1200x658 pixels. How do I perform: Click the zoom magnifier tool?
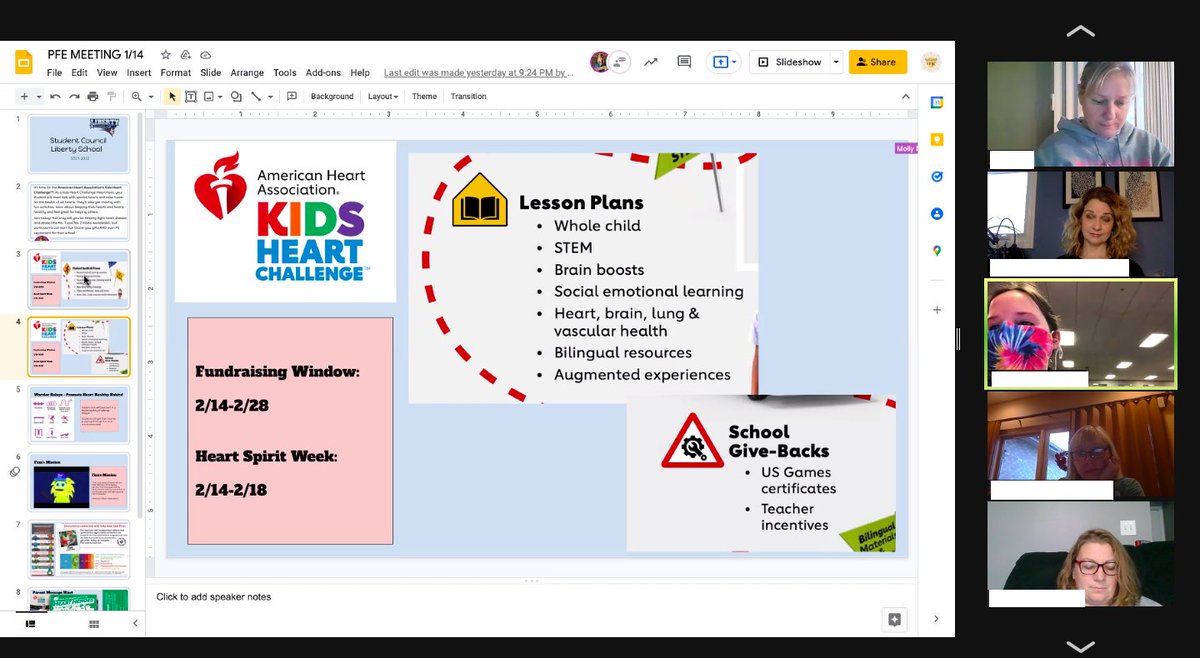(x=136, y=96)
